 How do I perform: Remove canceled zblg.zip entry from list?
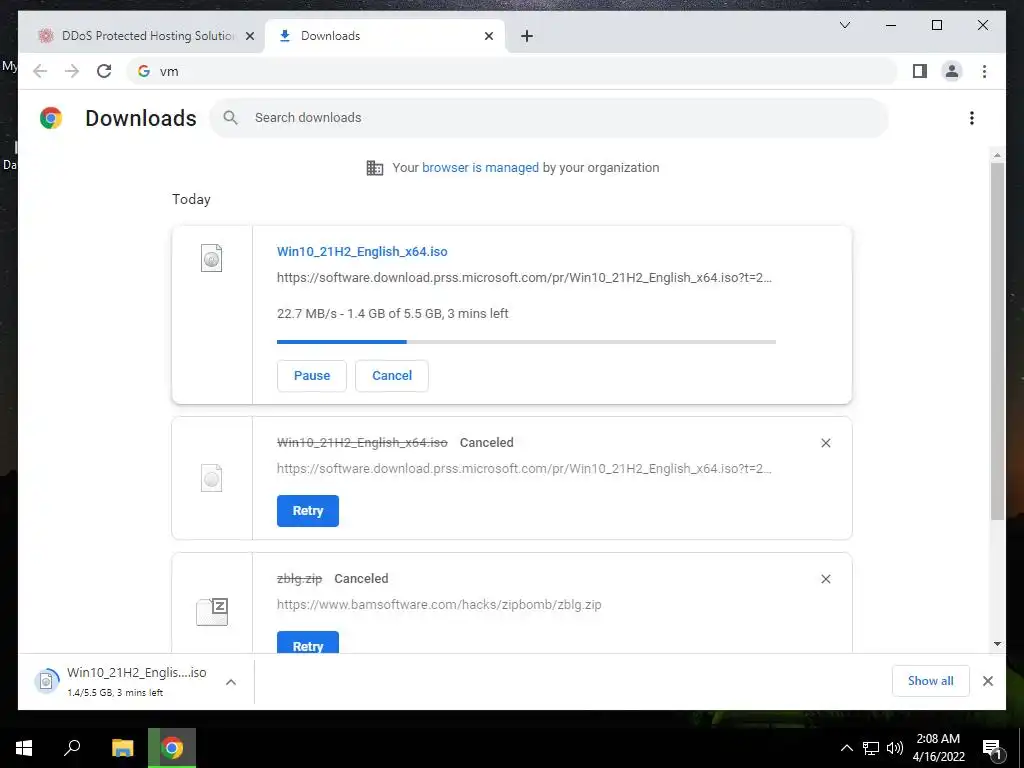pos(825,579)
